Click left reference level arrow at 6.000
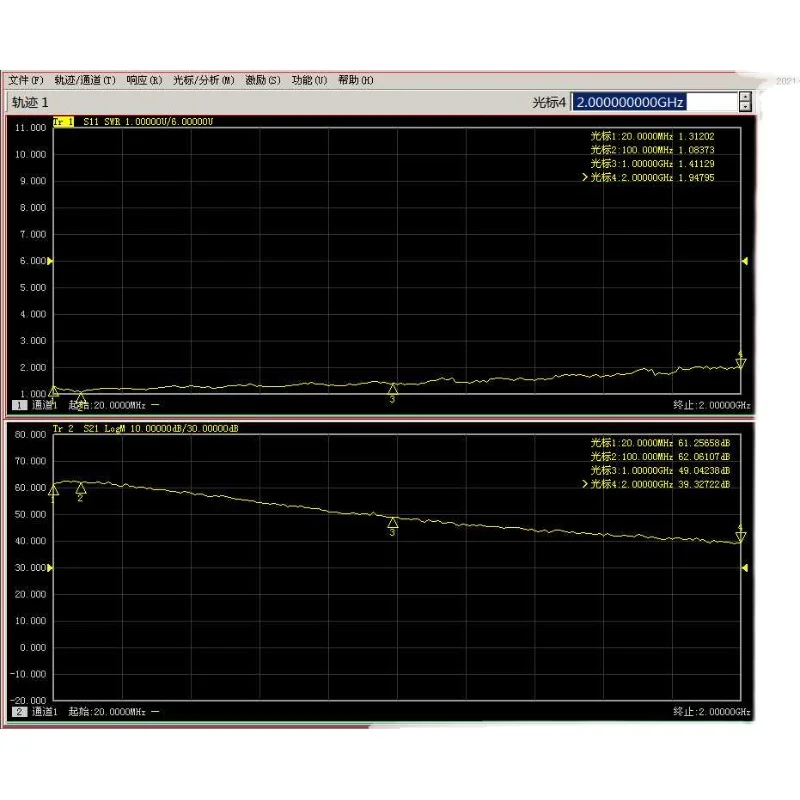The image size is (800, 800). click(x=50, y=261)
